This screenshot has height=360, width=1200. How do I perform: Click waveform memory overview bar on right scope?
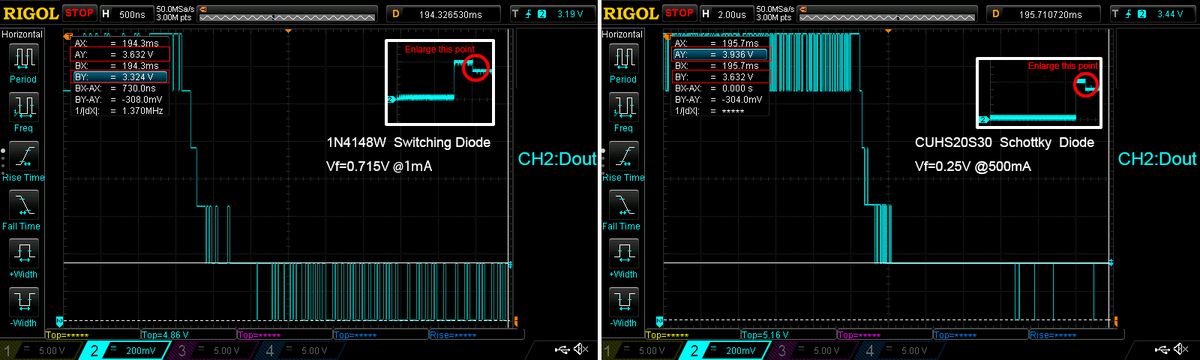888,13
